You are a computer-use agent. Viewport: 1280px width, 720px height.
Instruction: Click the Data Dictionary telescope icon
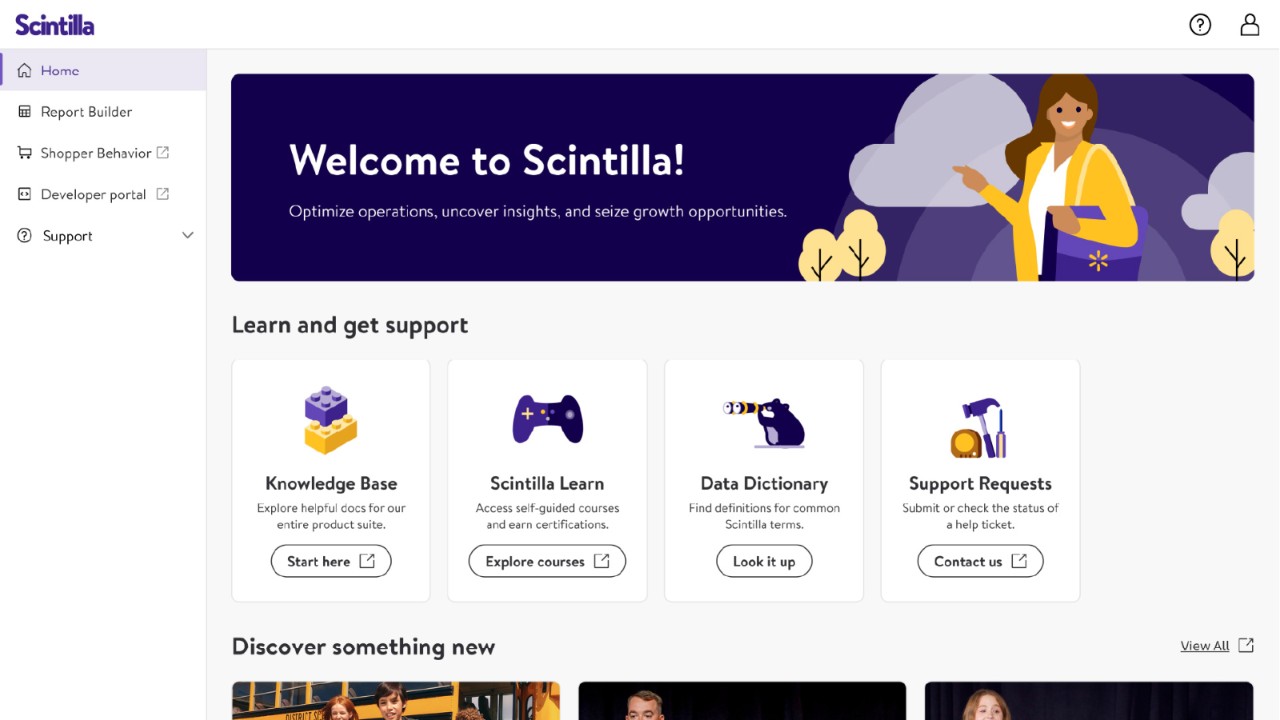(764, 421)
